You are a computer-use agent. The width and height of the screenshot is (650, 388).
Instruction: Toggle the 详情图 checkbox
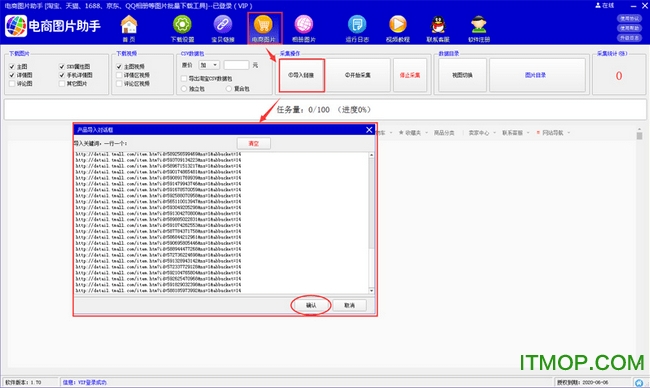click(x=12, y=75)
